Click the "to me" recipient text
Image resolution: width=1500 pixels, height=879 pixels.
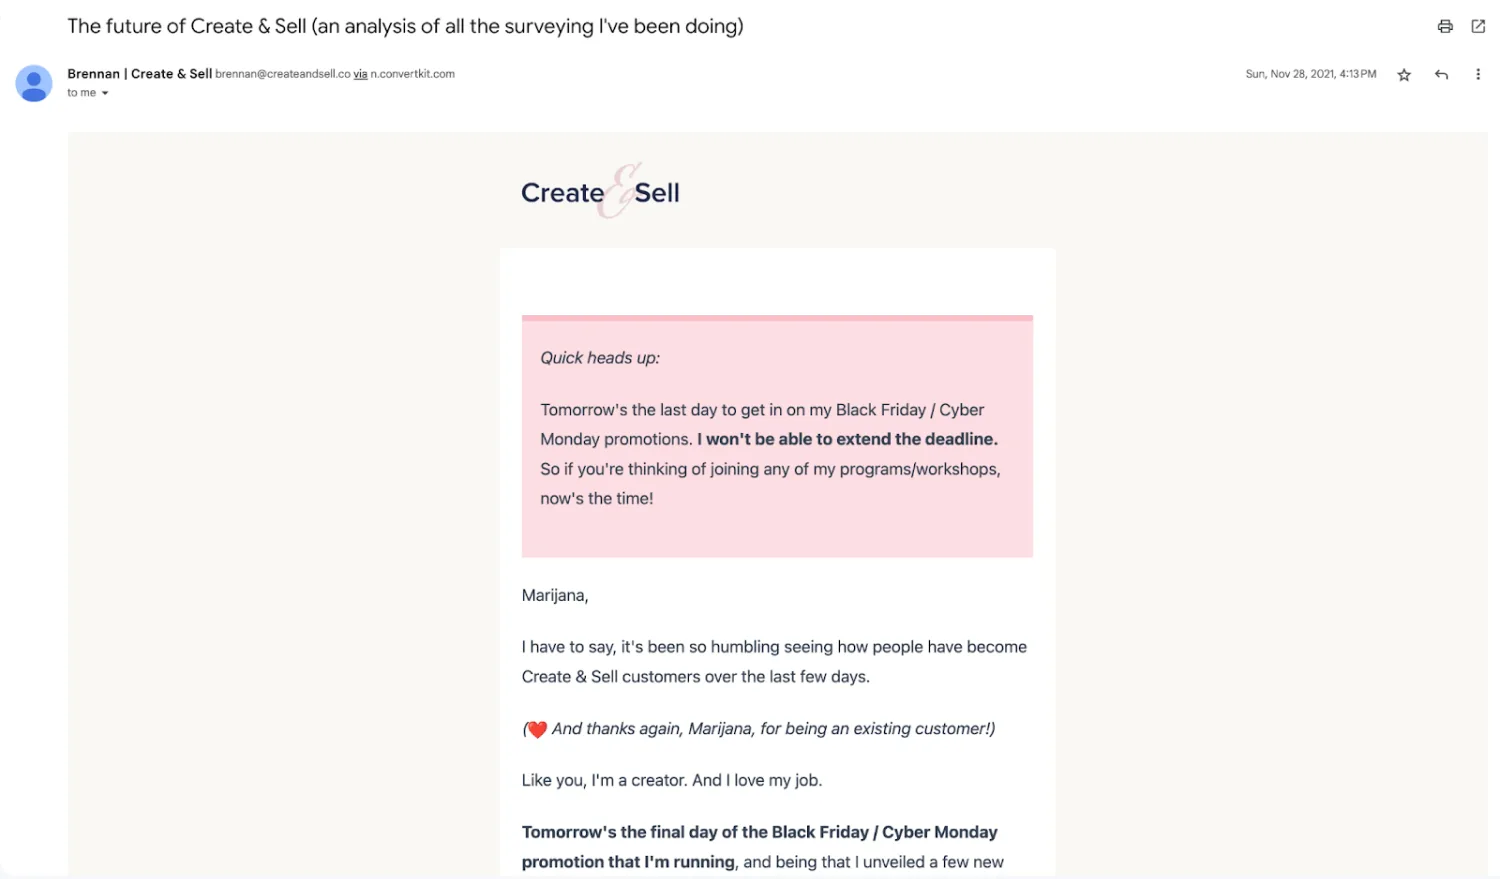(81, 93)
